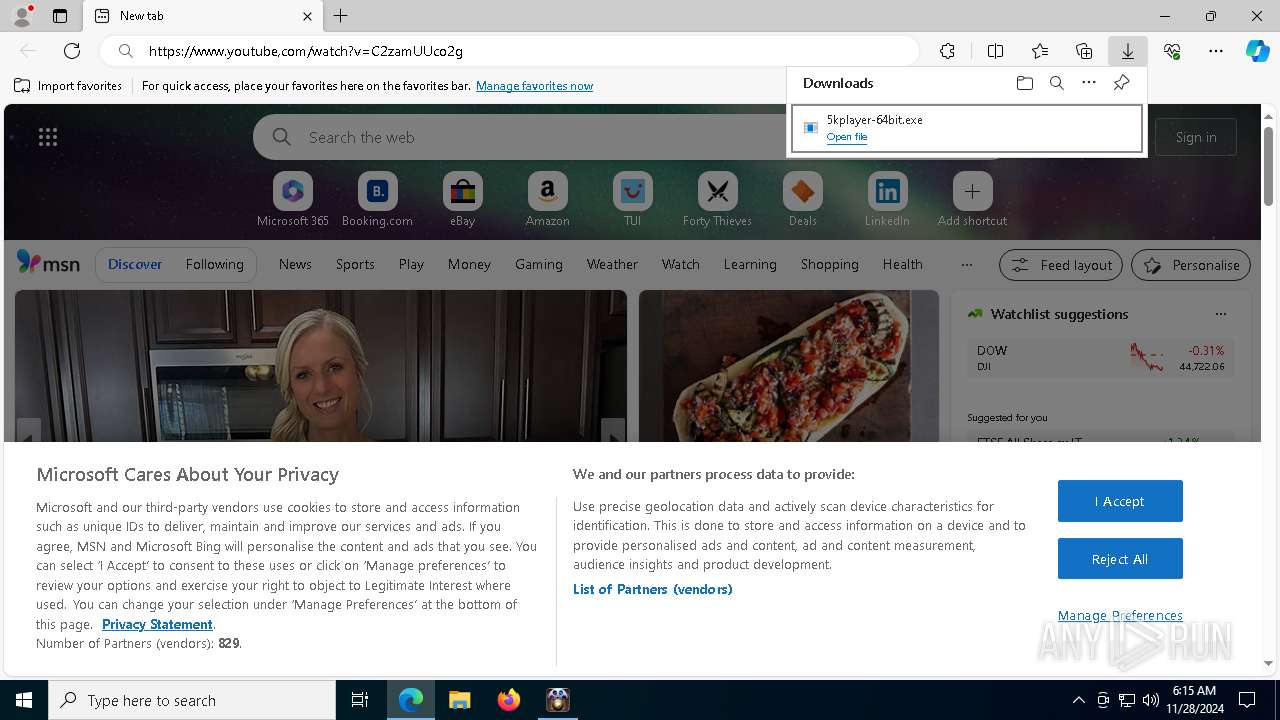Screen dimensions: 1280x720
Task: Open Microsoft 365 shortcut
Action: pos(292,200)
